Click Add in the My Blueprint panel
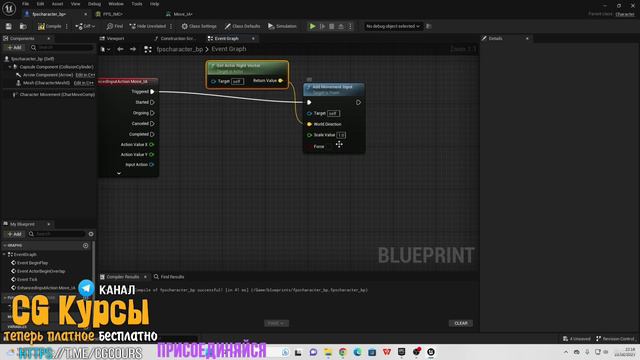 [14, 234]
